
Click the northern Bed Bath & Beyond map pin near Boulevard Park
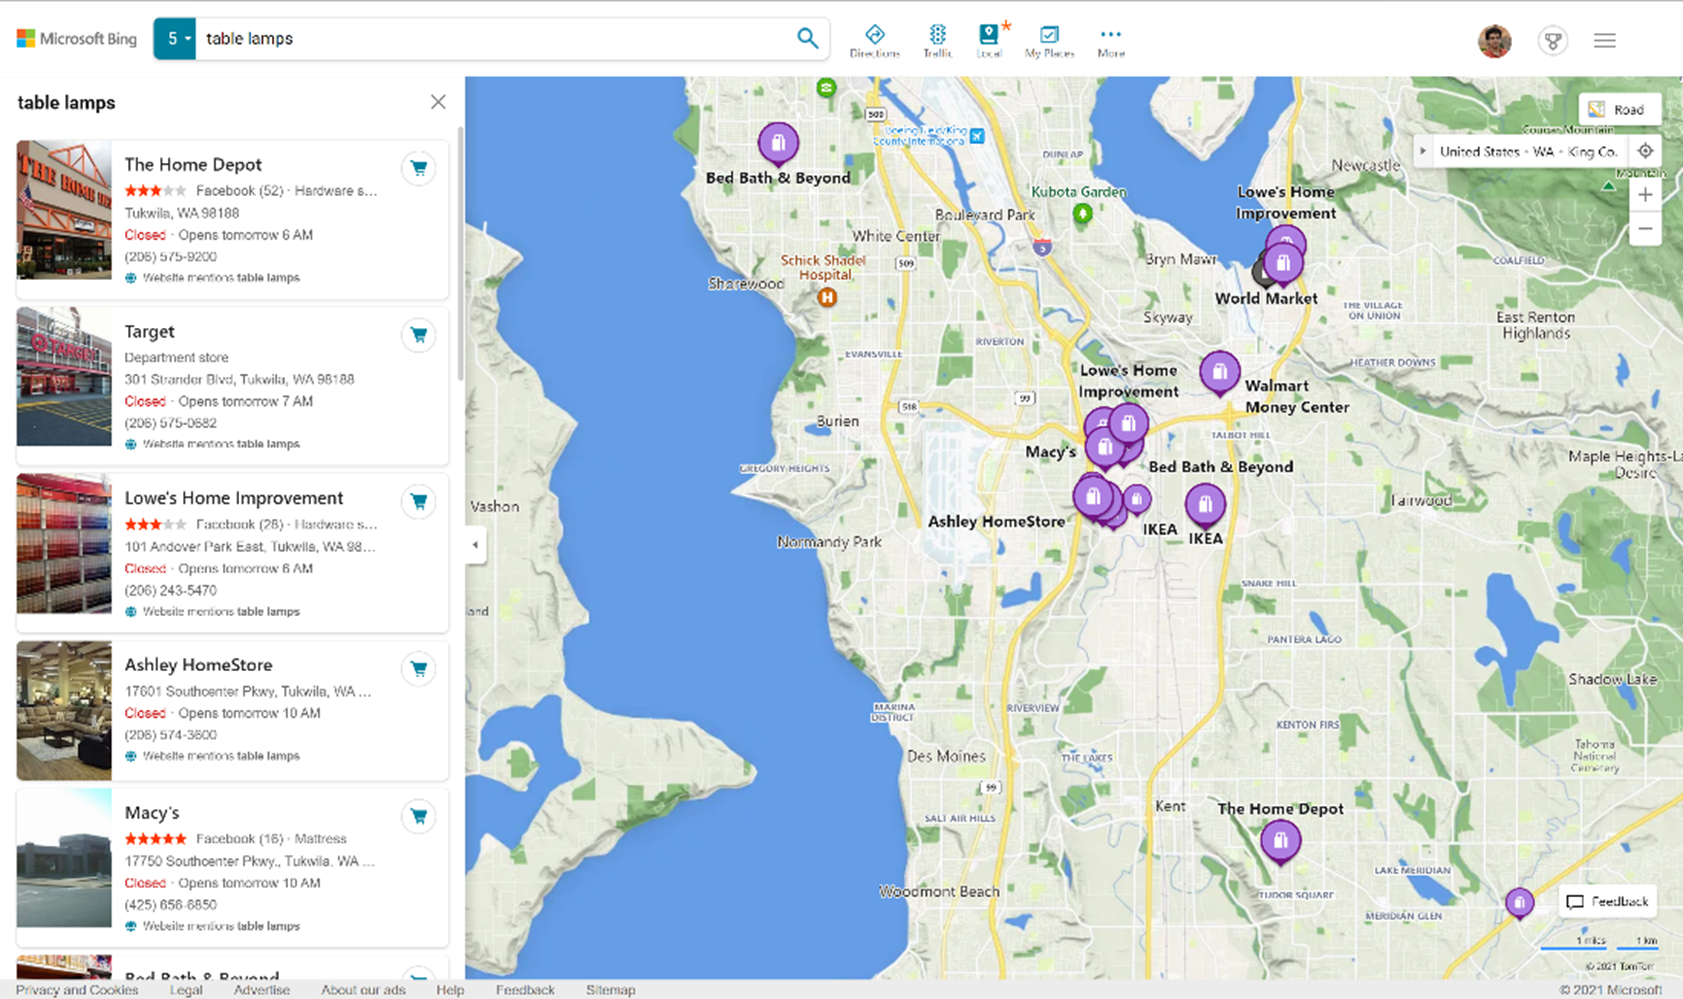[778, 143]
